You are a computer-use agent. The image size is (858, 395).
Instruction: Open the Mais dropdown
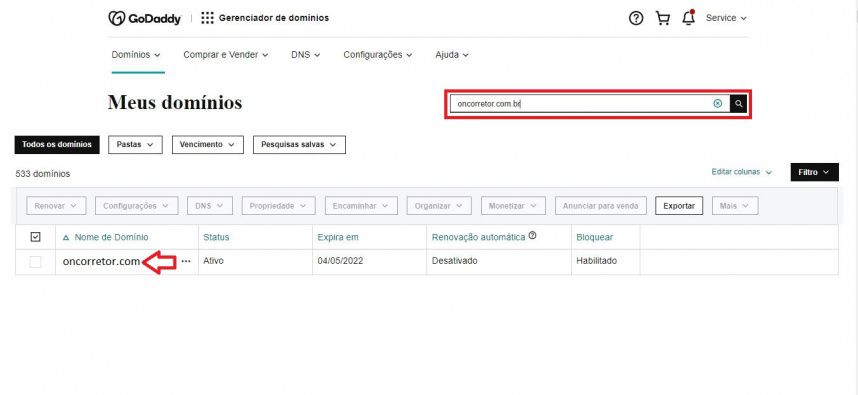(735, 206)
